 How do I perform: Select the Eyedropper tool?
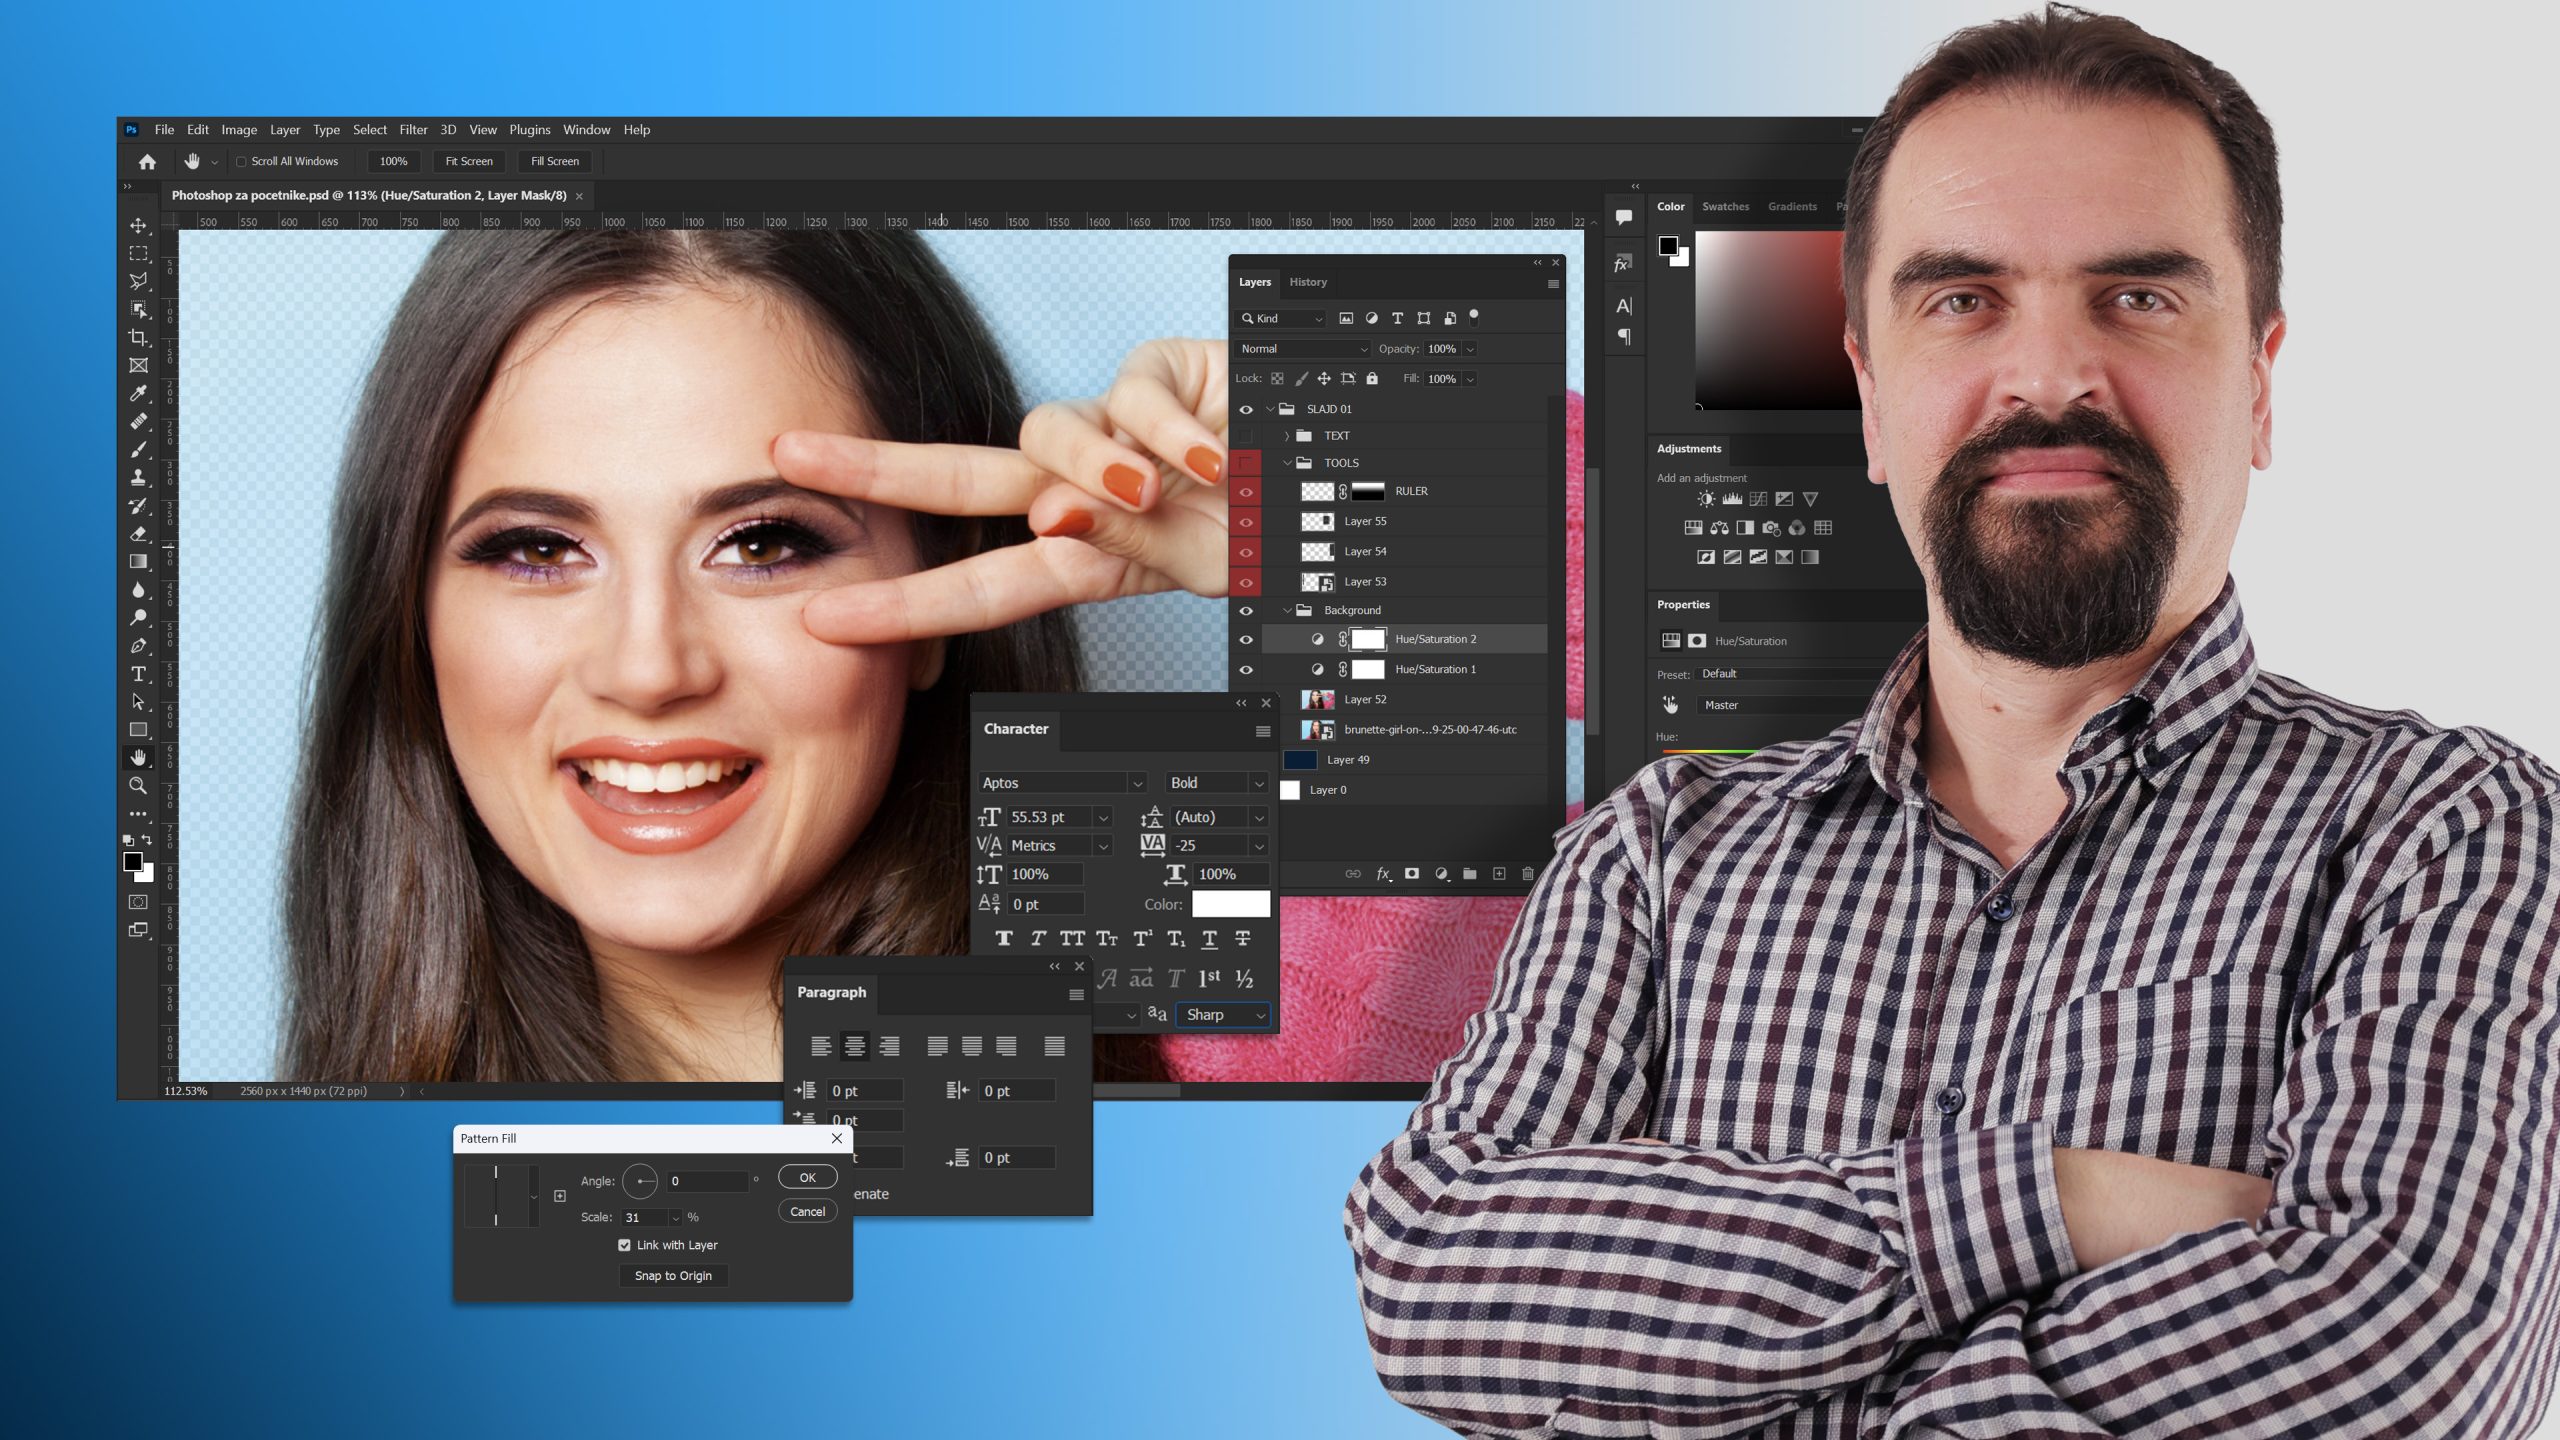coord(138,393)
